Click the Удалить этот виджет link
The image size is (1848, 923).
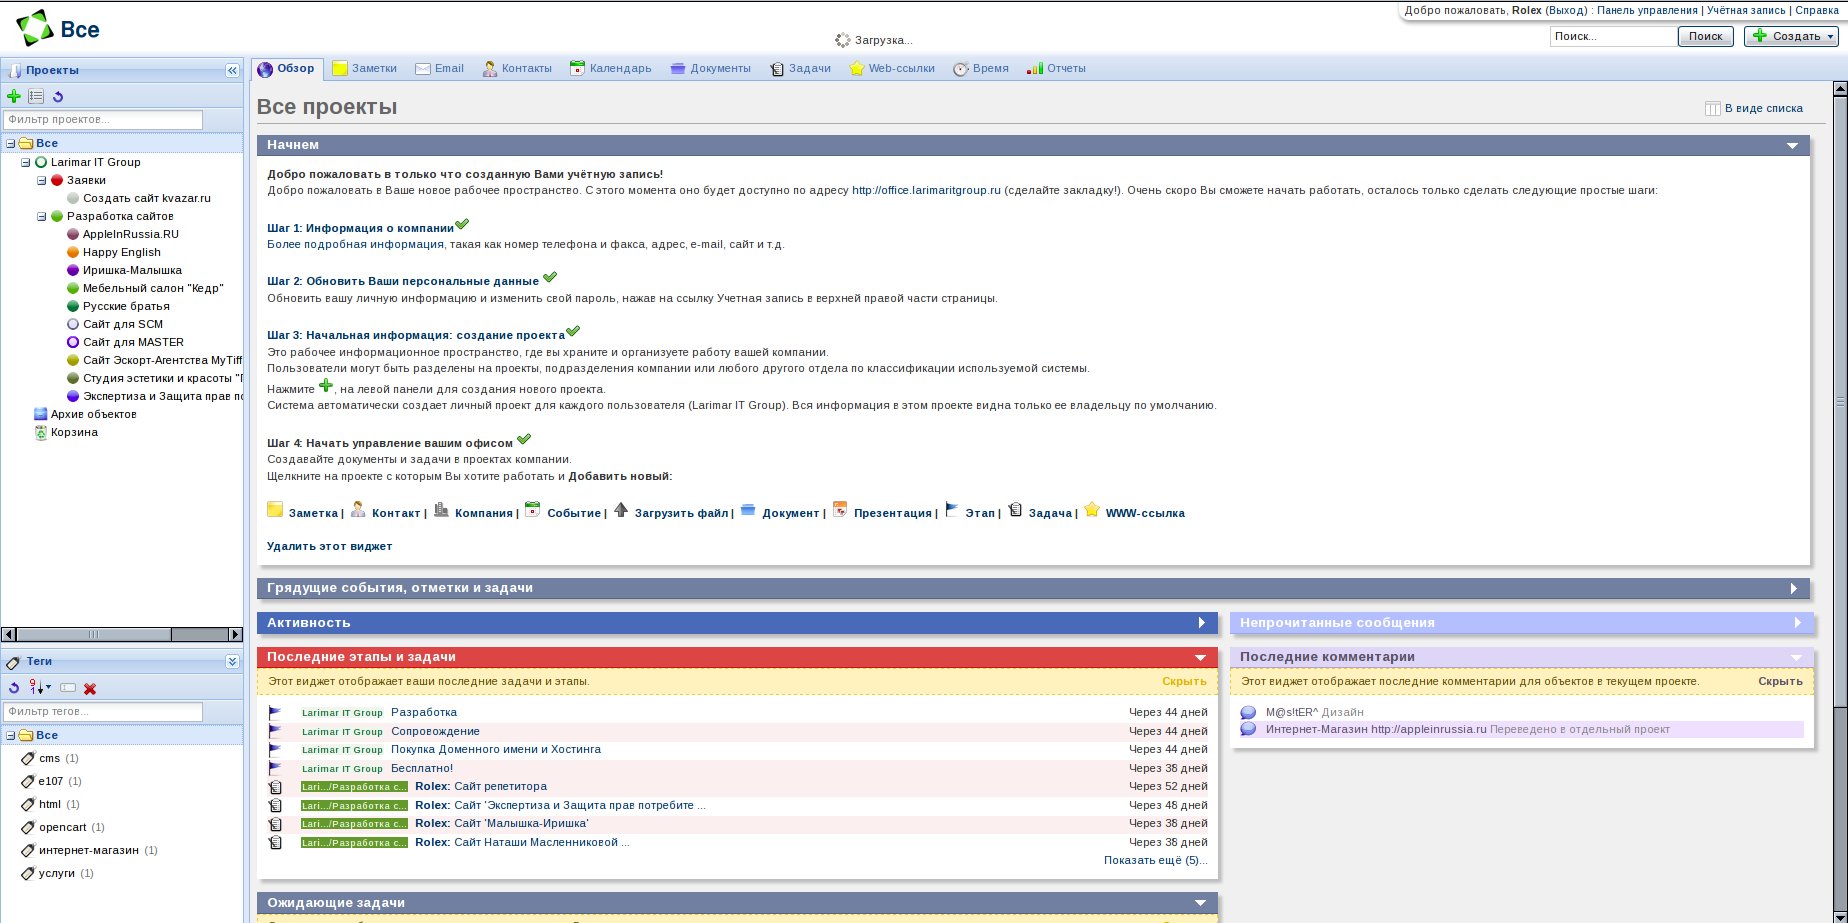[x=329, y=547]
